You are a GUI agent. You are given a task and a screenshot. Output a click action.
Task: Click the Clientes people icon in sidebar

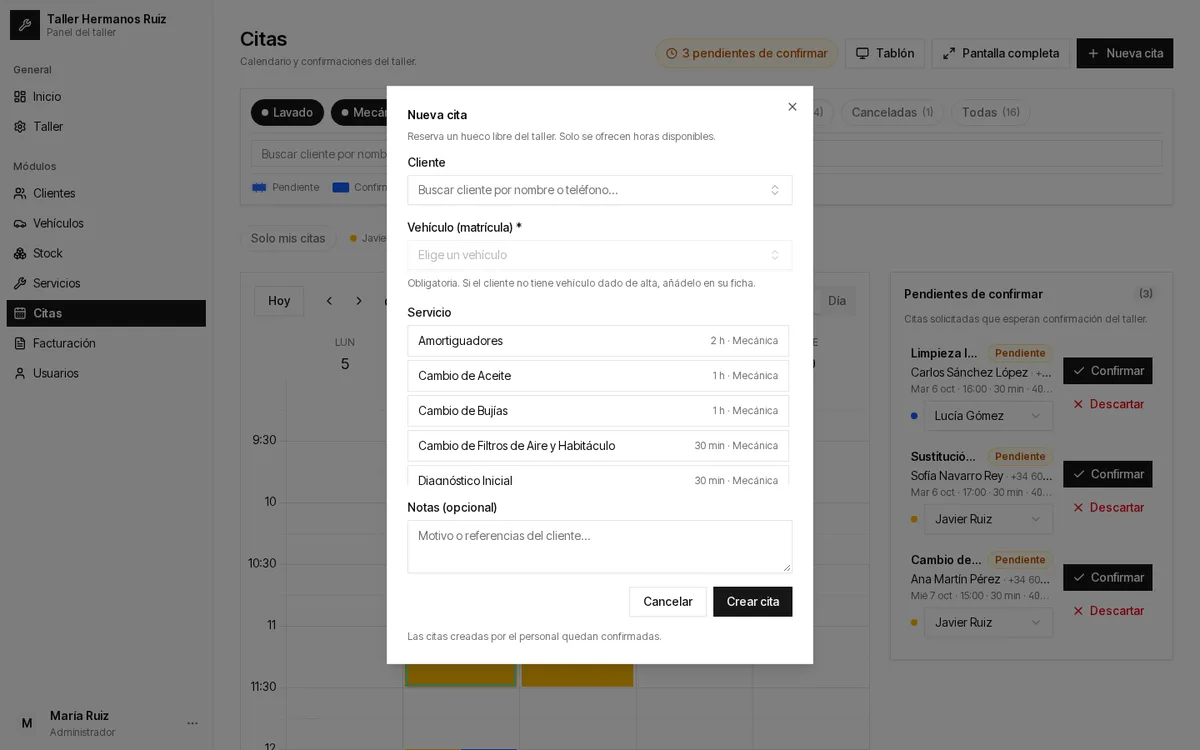click(x=20, y=193)
